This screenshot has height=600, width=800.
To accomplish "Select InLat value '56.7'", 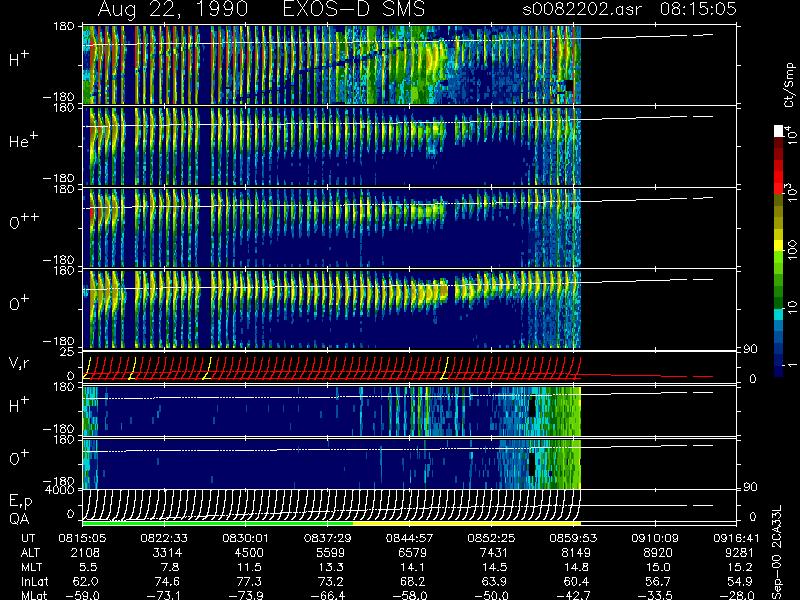I will pos(658,581).
